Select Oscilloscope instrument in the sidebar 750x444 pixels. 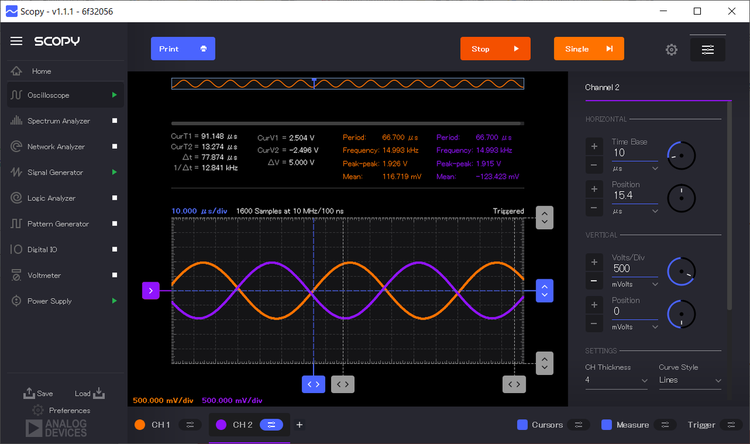coord(66,95)
